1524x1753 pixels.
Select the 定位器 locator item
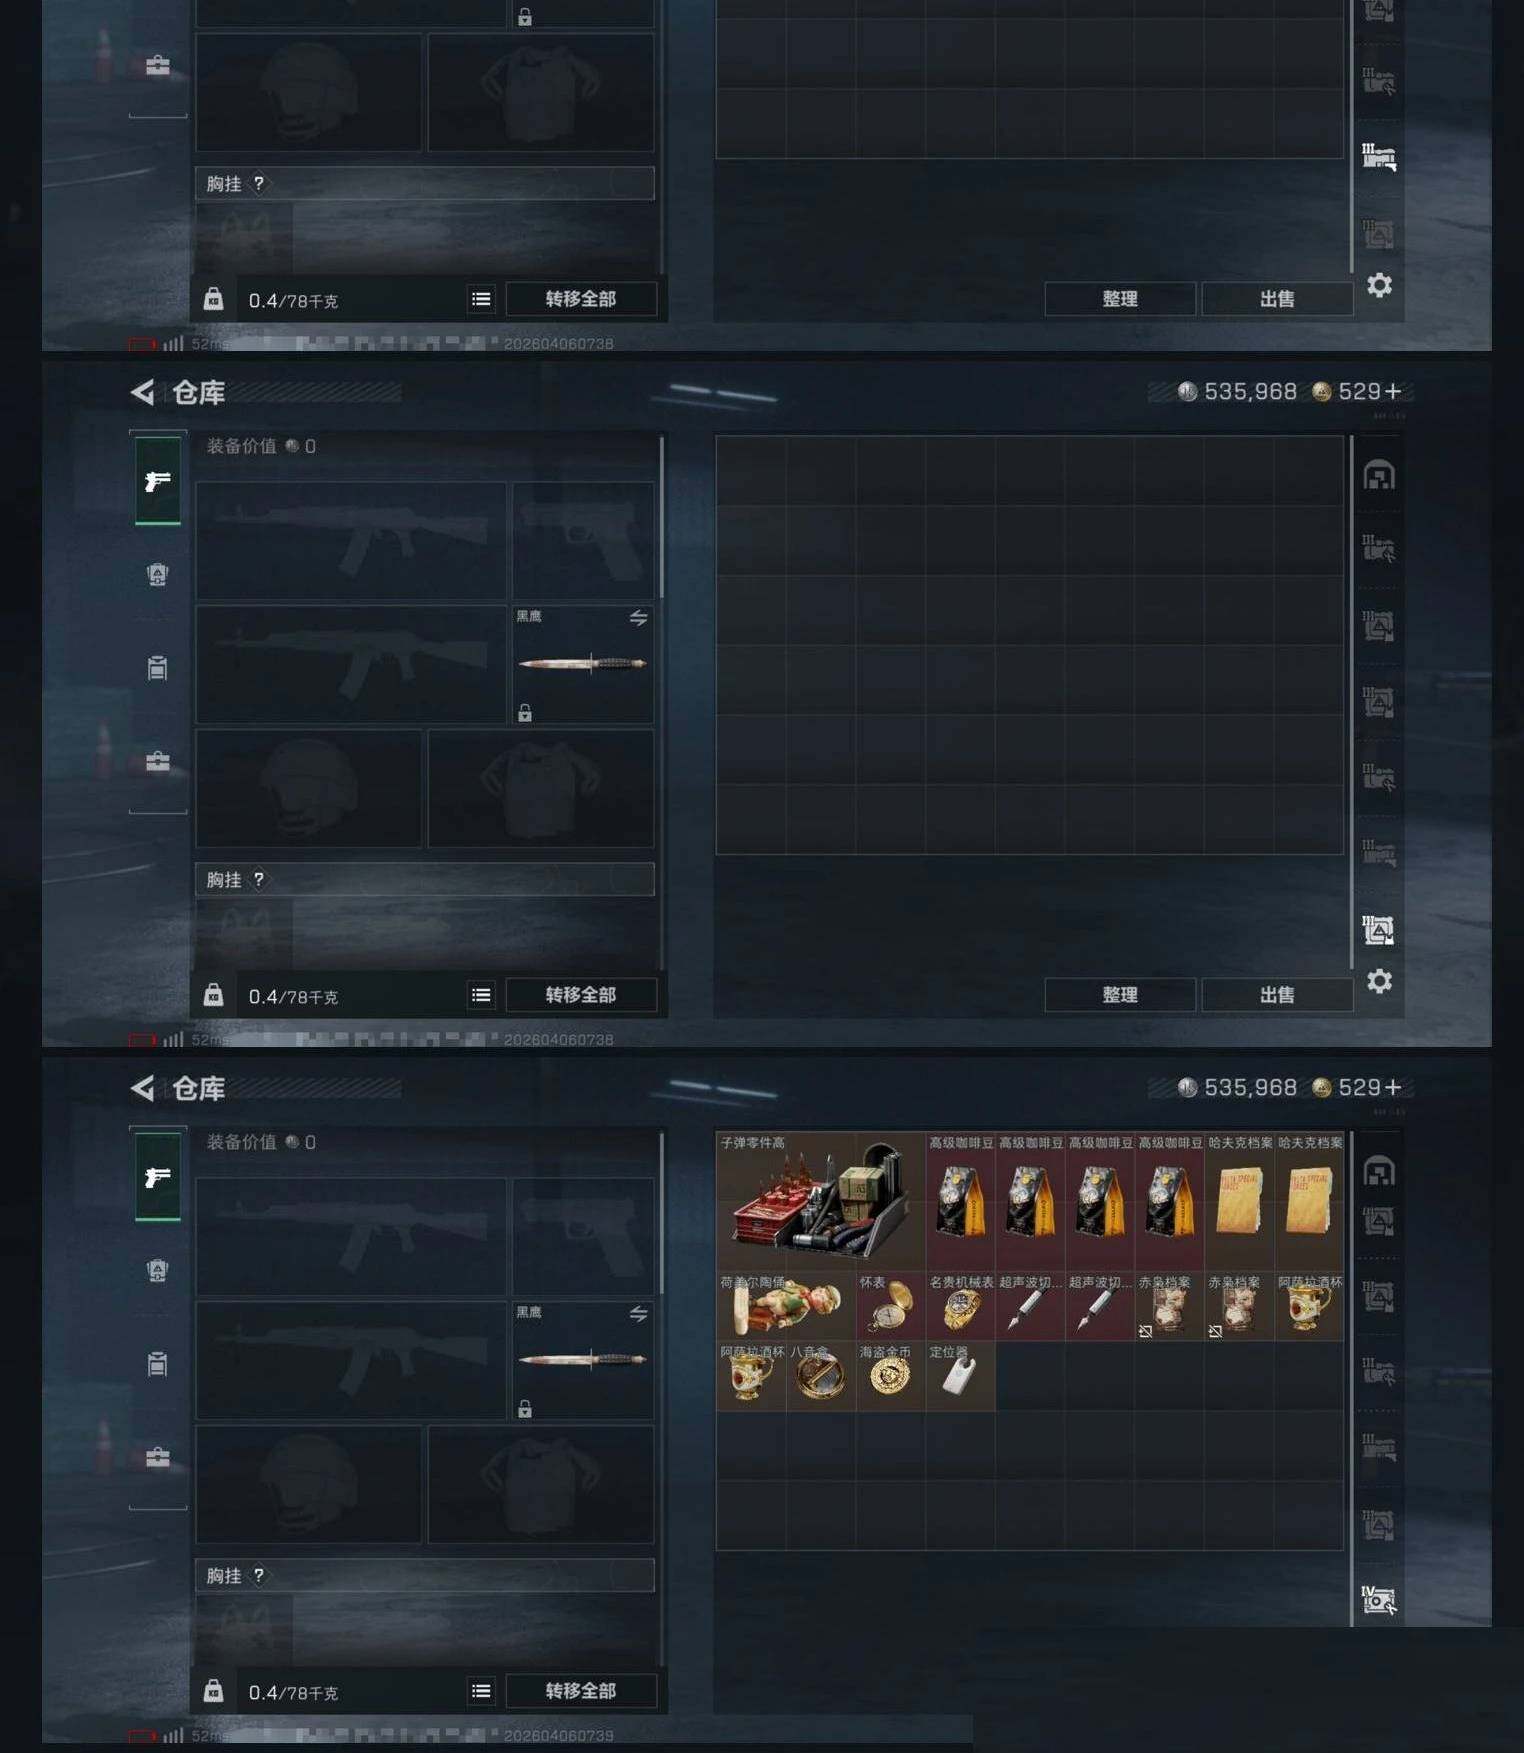(960, 1376)
